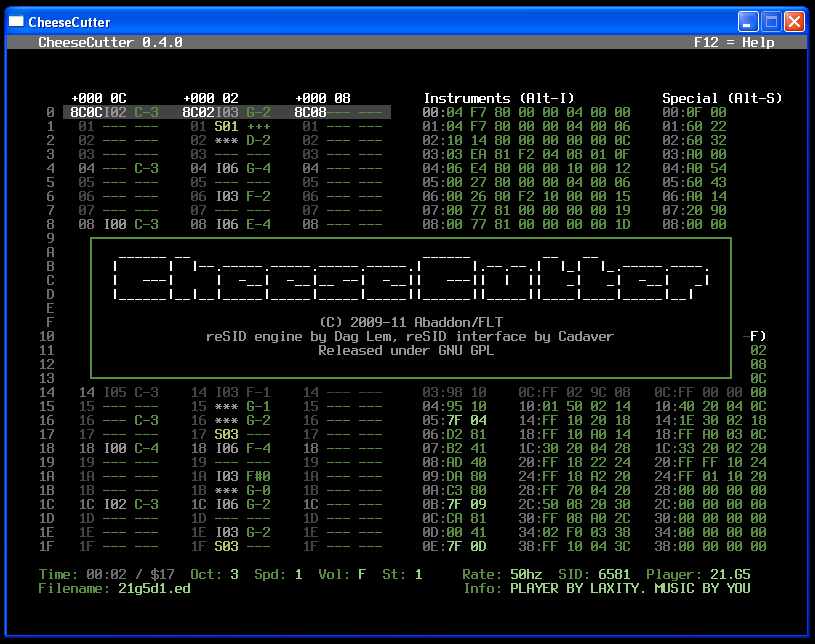Click the CheeseCutter window title bar icon
The image size is (815, 644).
tap(17, 21)
